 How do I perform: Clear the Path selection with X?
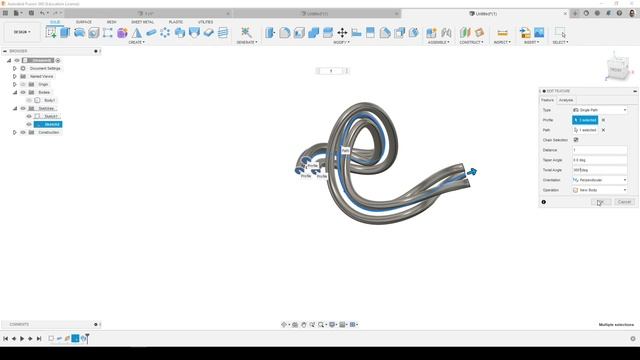tap(603, 130)
